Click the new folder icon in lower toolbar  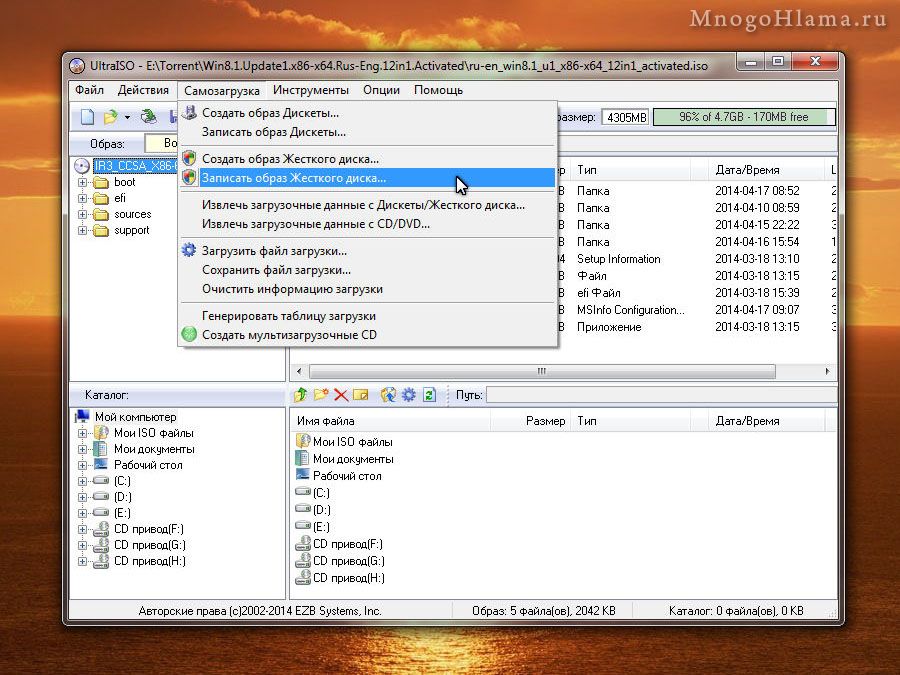pos(321,395)
